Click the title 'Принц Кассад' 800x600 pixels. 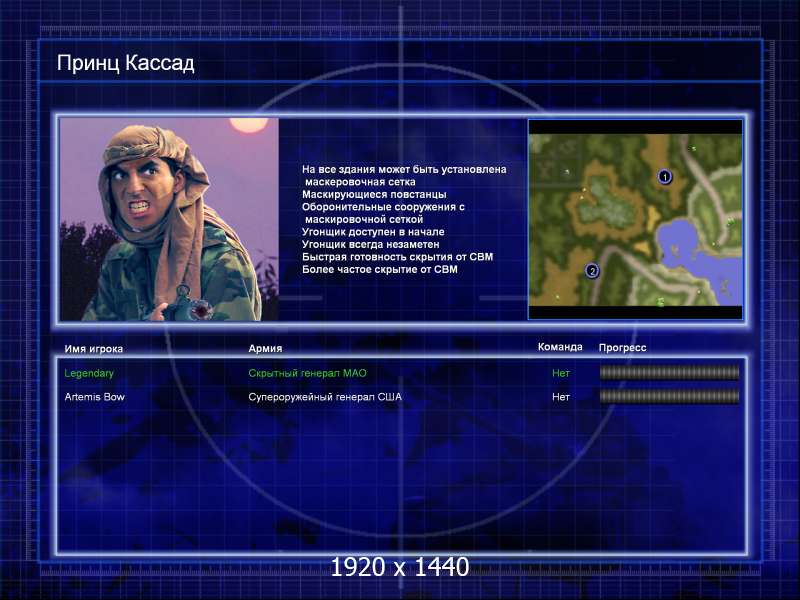click(126, 63)
